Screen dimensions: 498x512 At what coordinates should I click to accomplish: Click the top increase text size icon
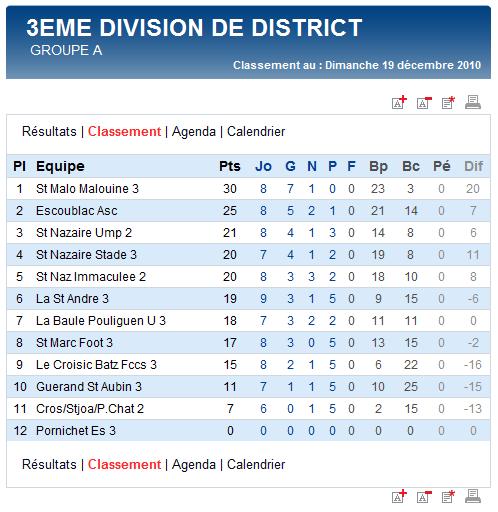coord(399,102)
